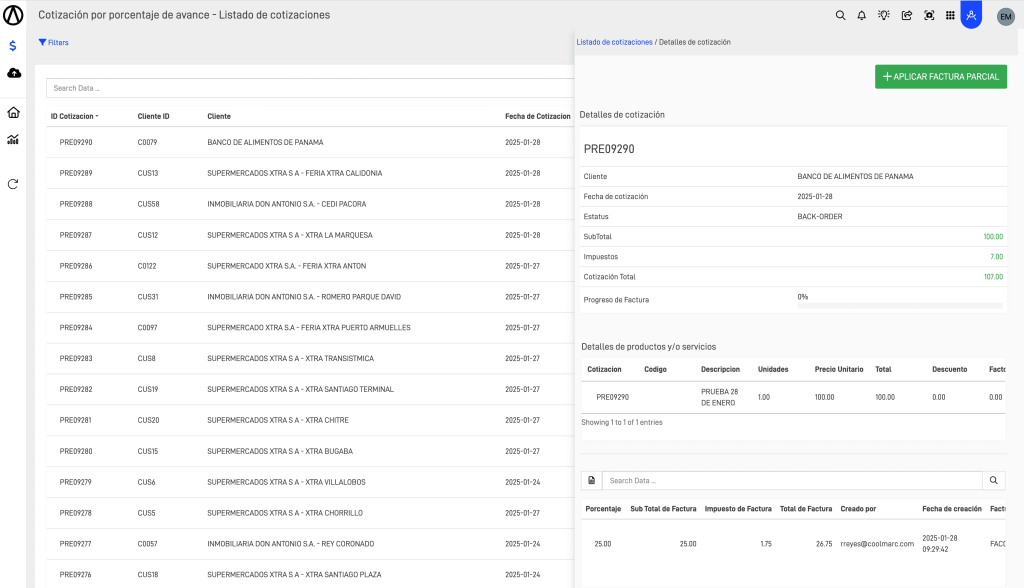Viewport: 1024px width, 588px height.
Task: Open notifications bell icon
Action: tap(861, 15)
